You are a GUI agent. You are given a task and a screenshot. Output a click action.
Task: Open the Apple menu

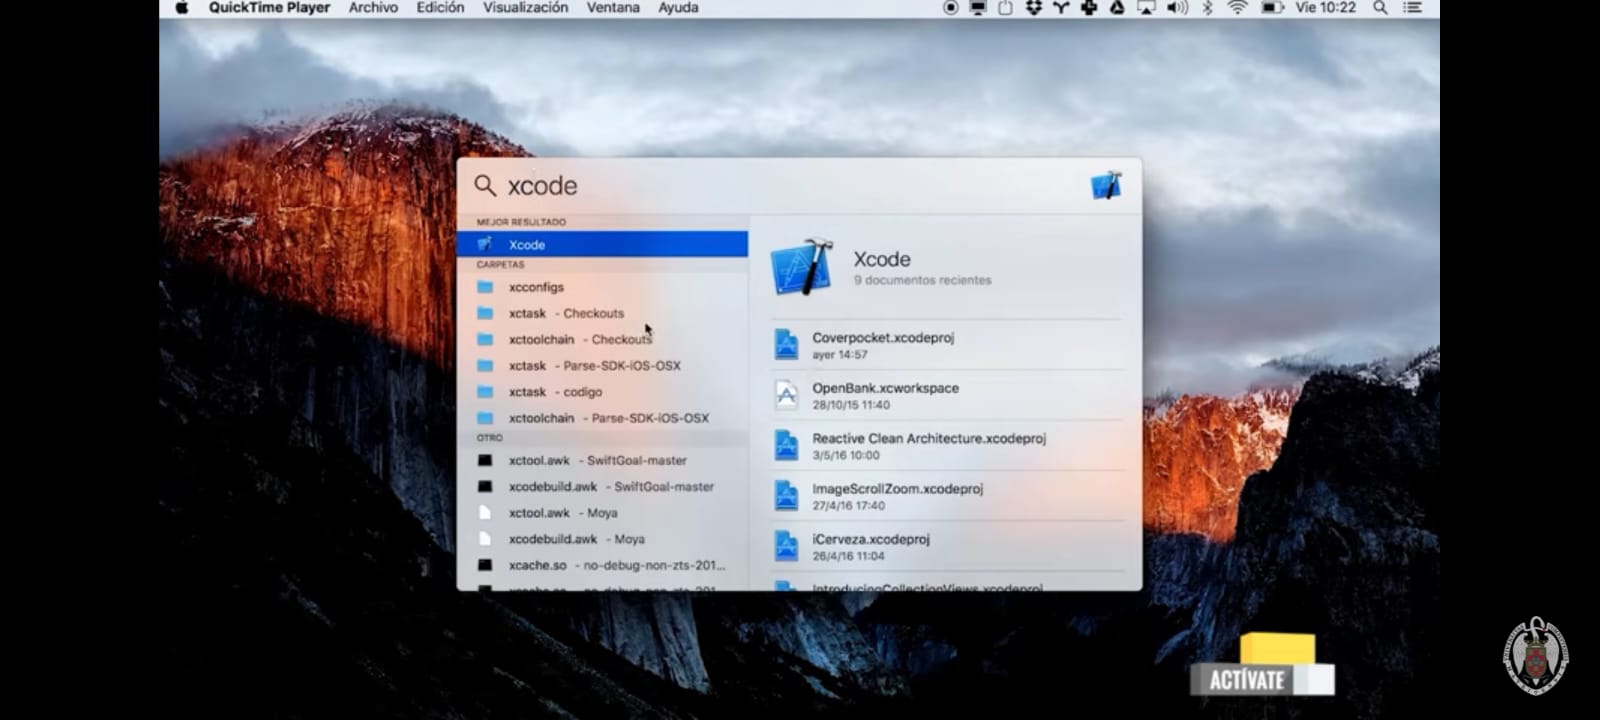[182, 7]
